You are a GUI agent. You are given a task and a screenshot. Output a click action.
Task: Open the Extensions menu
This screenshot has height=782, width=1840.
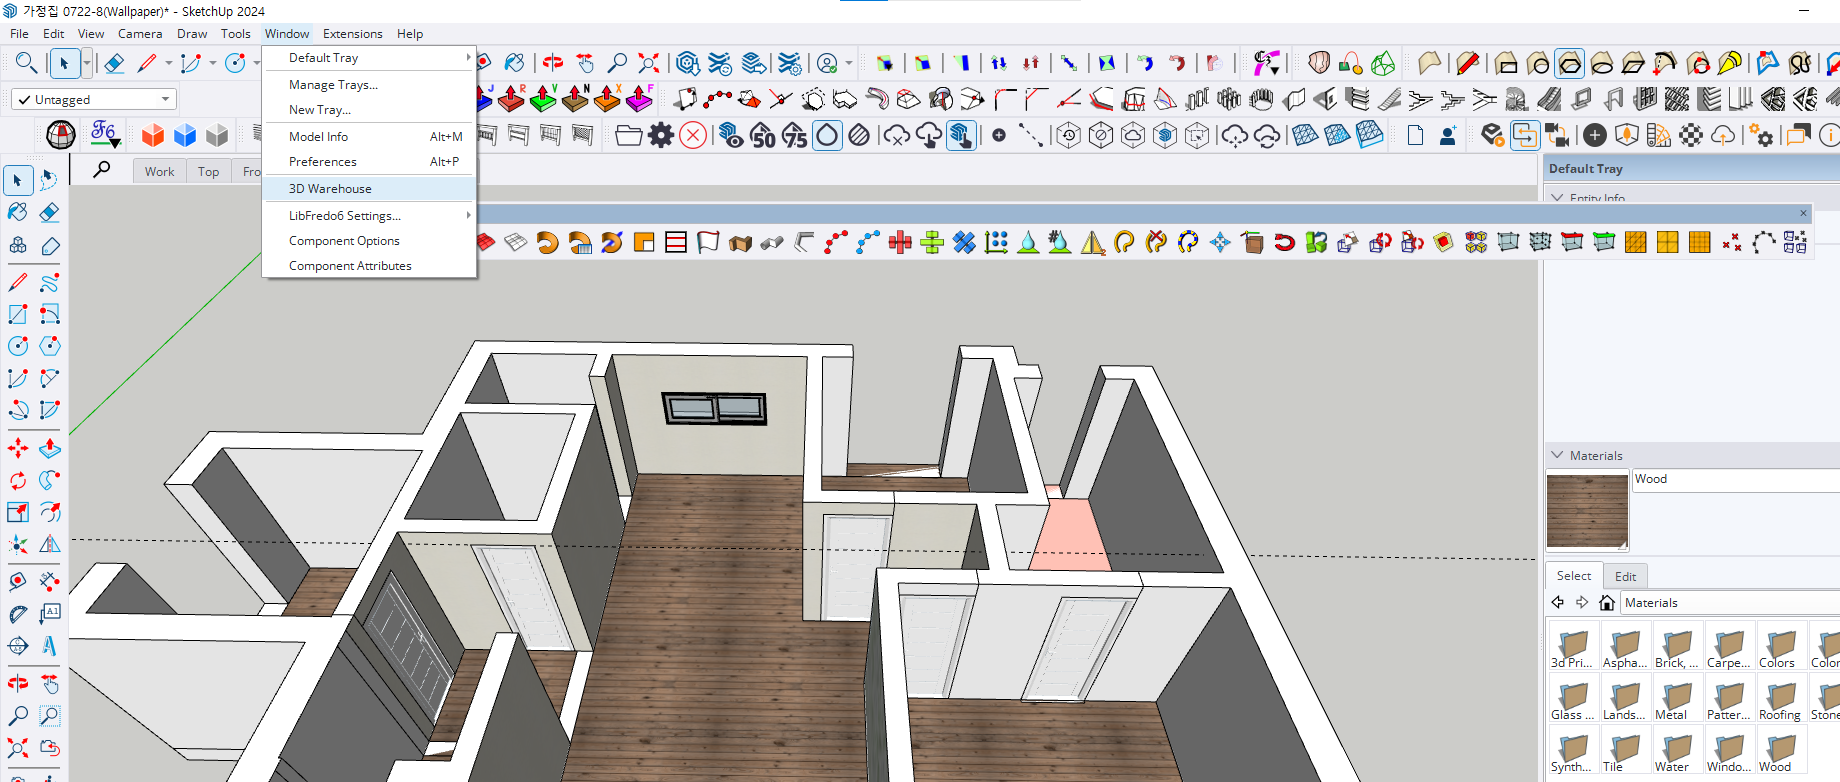click(352, 33)
